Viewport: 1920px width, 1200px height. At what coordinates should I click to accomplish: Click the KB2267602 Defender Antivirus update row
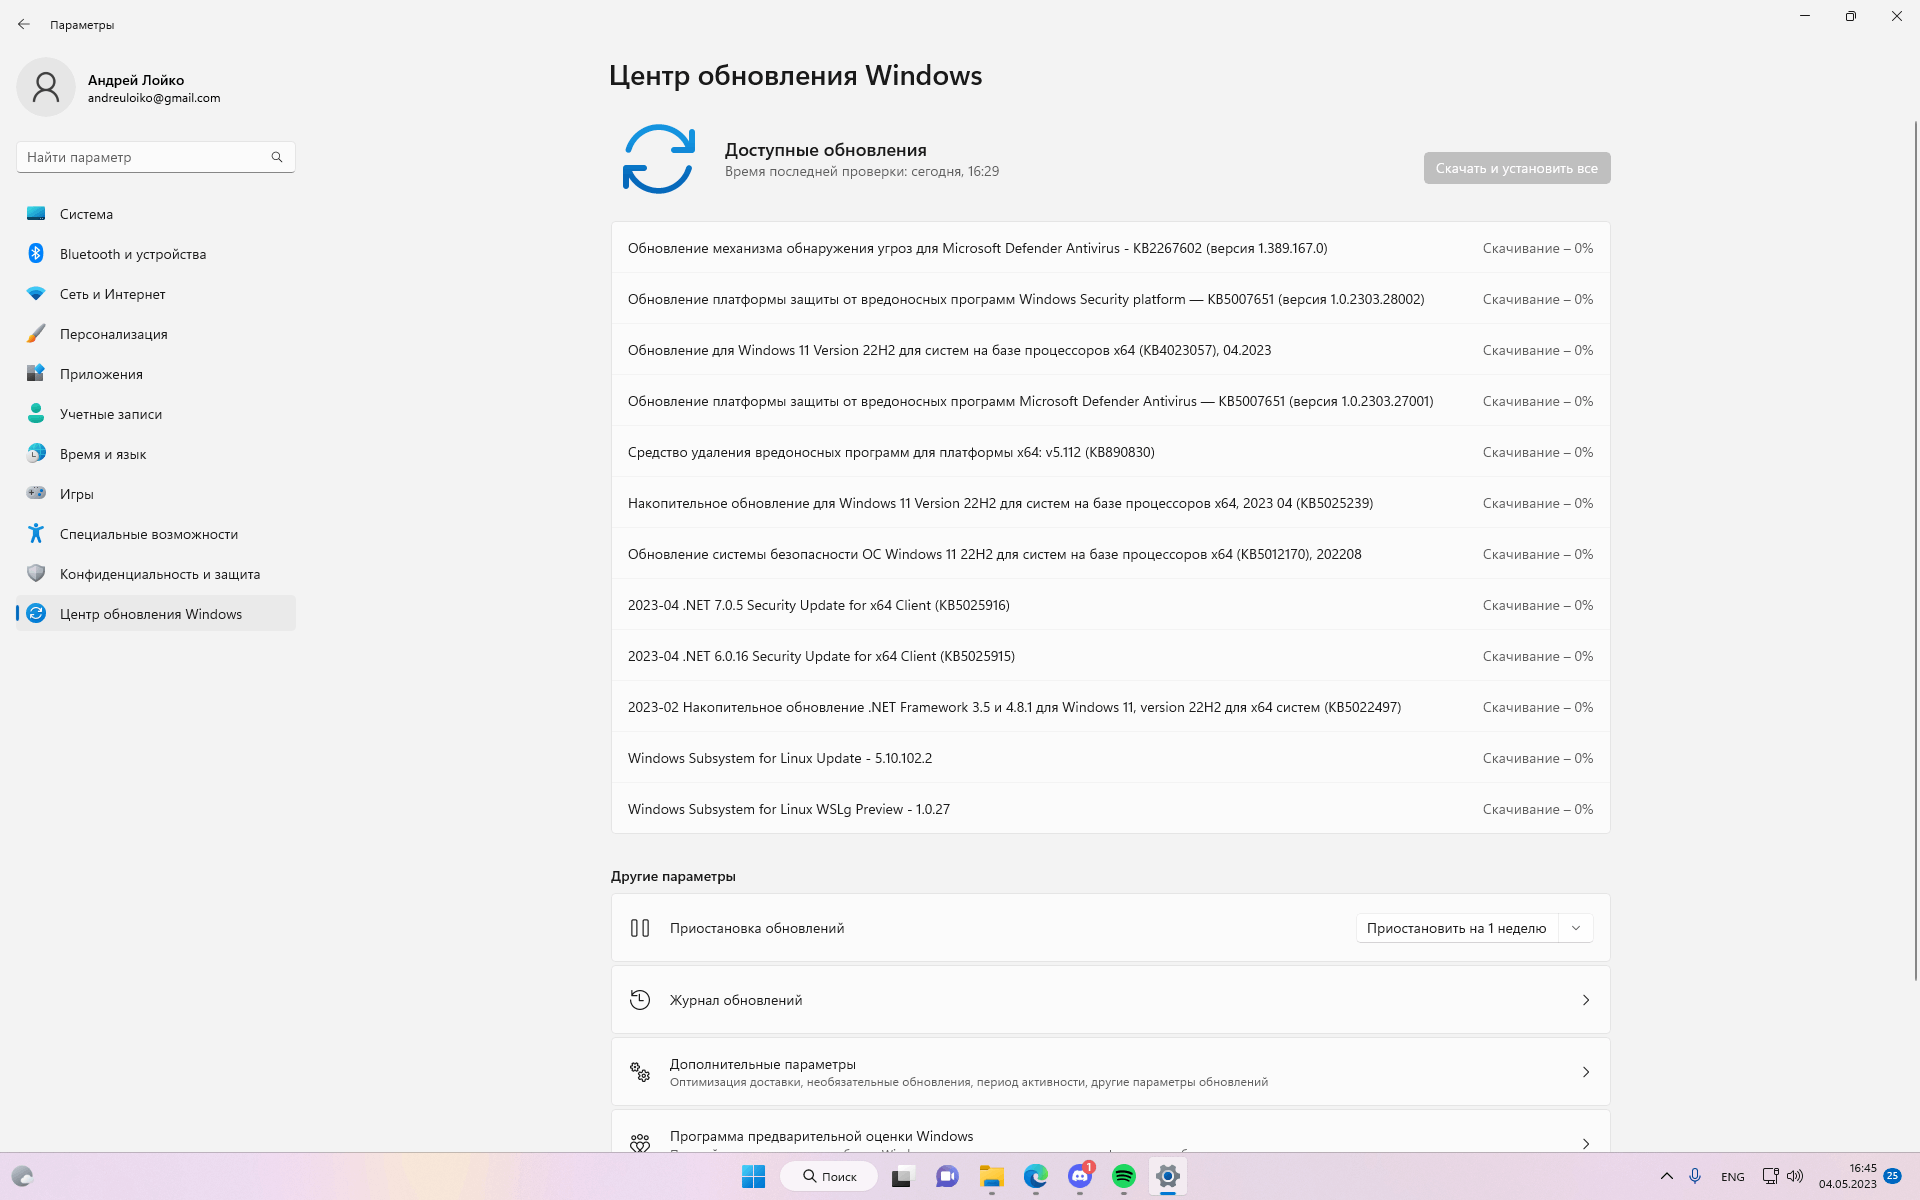point(1111,248)
